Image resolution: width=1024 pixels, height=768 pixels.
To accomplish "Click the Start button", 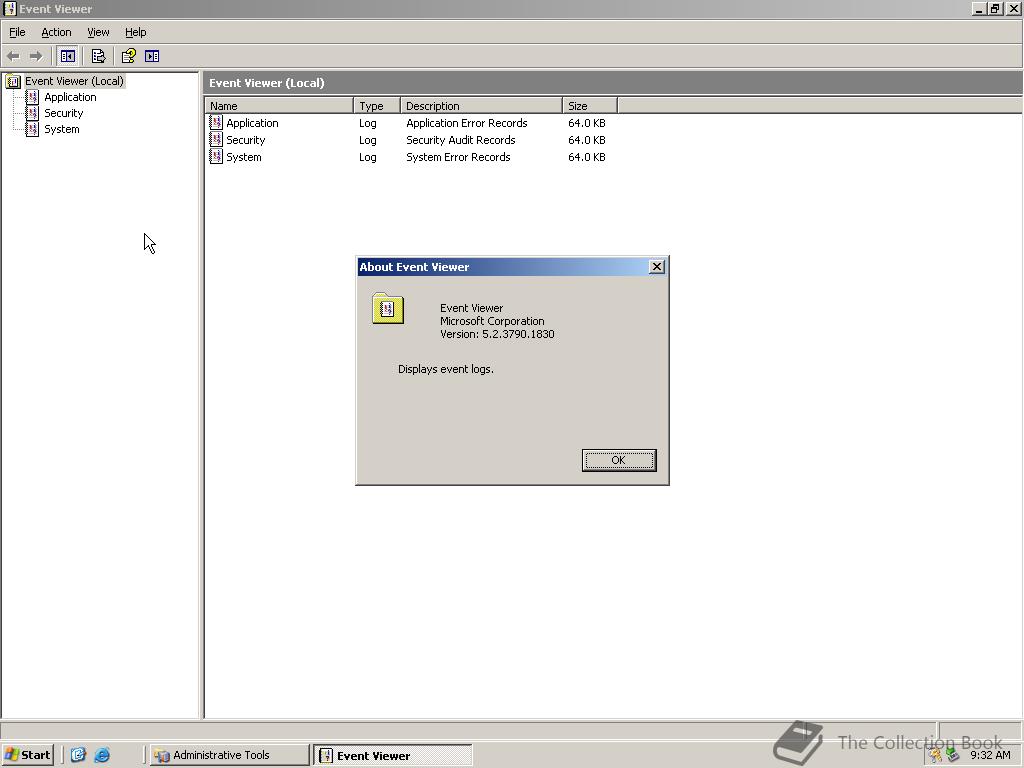I will [x=27, y=755].
